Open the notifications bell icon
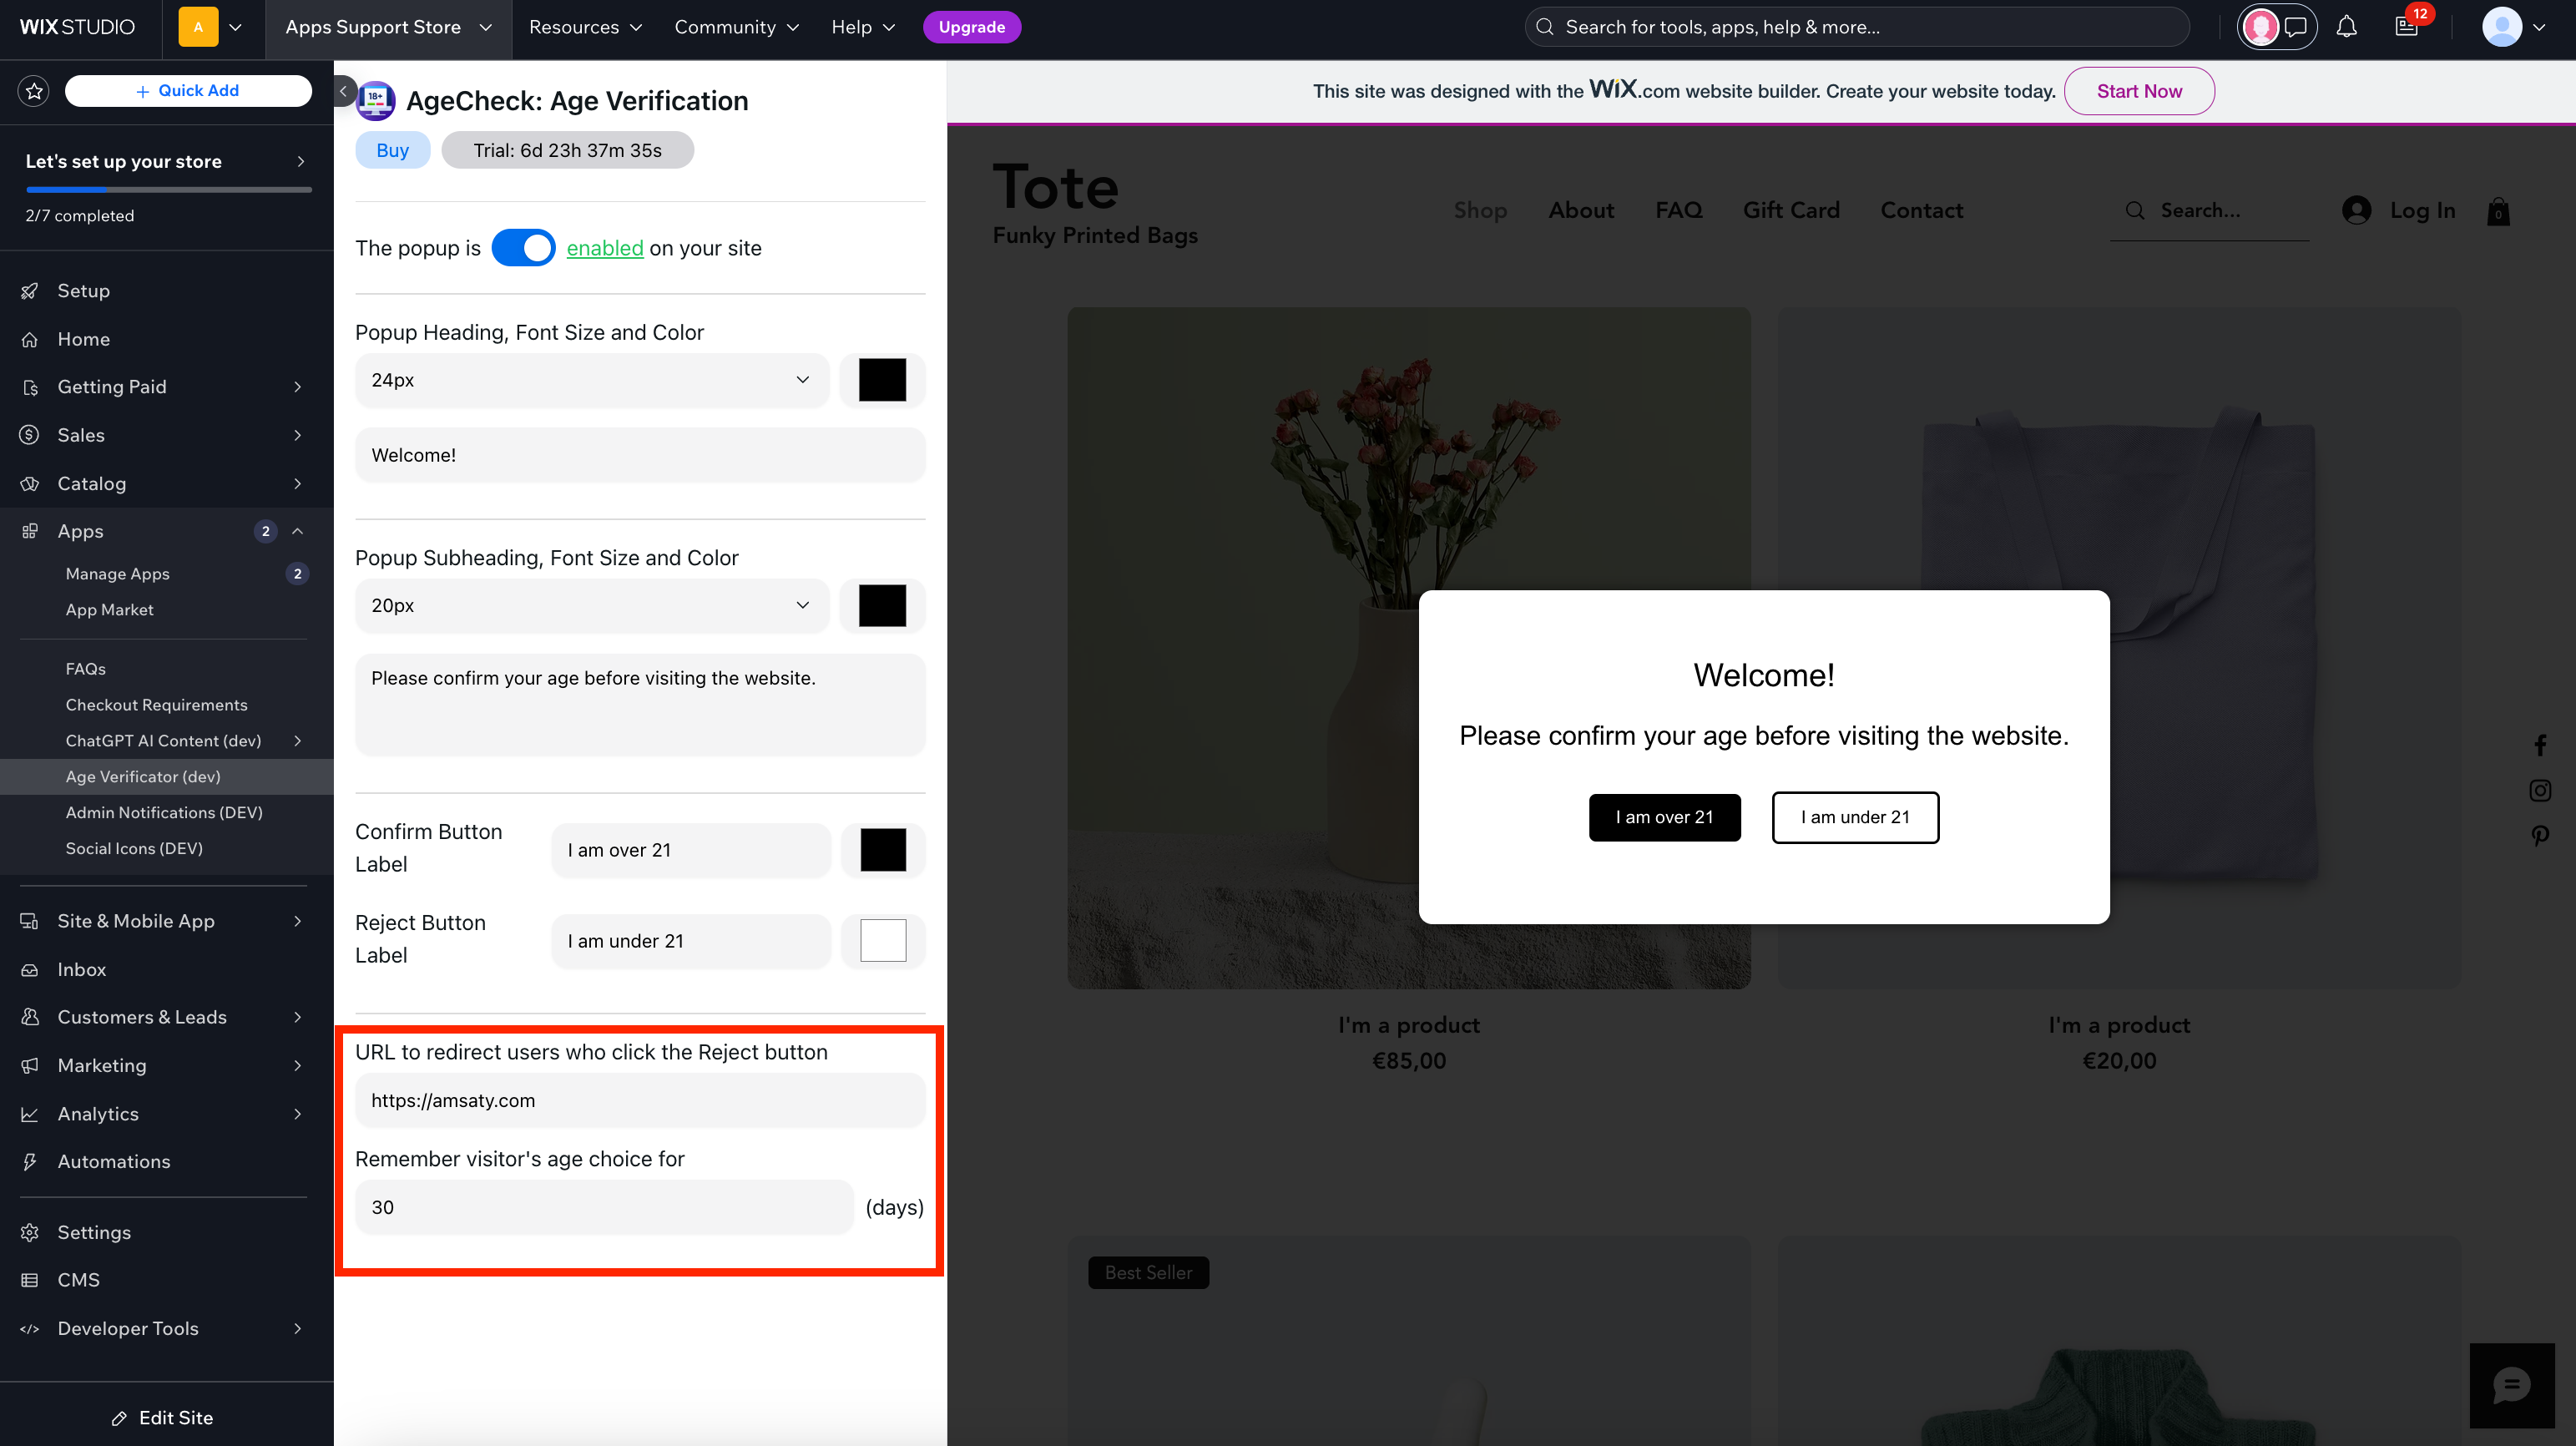Image resolution: width=2576 pixels, height=1446 pixels. (2346, 27)
